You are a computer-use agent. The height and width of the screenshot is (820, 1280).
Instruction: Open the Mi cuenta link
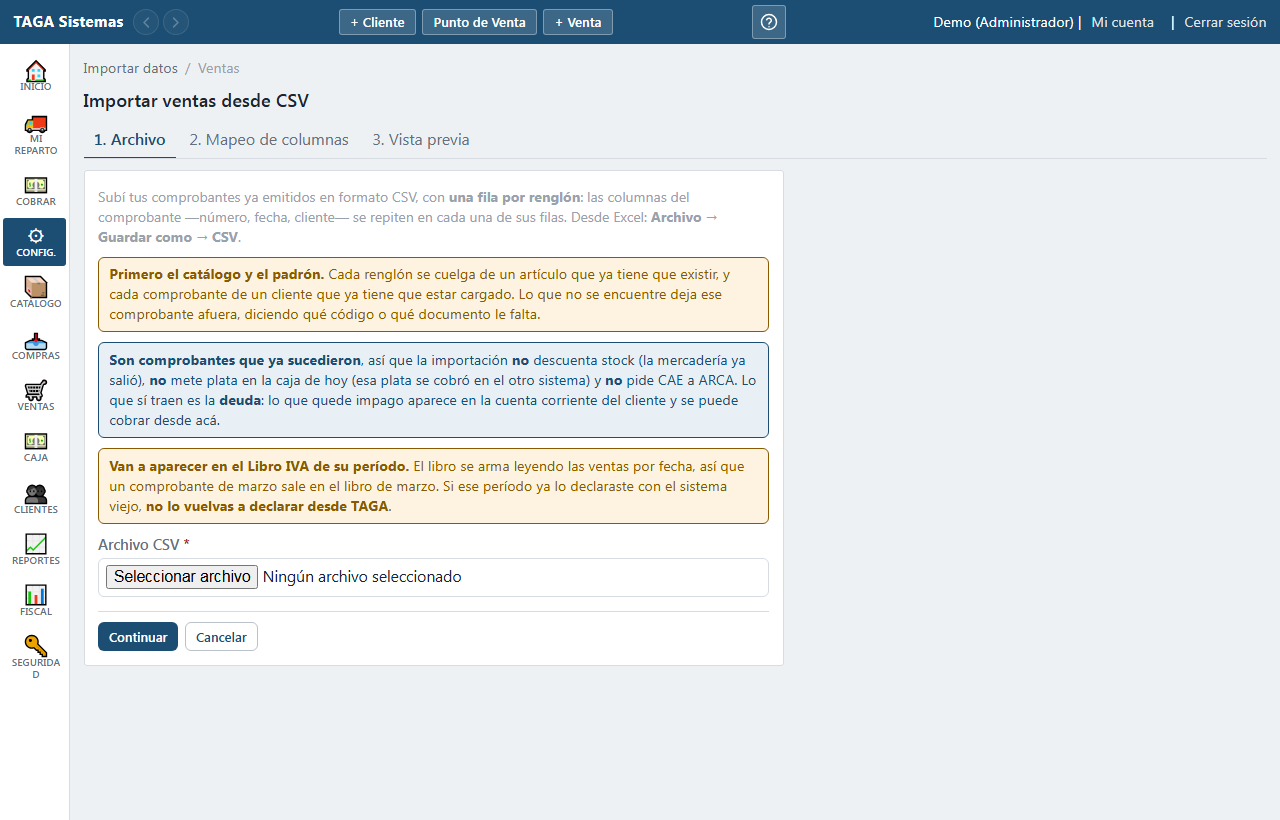coord(1122,22)
